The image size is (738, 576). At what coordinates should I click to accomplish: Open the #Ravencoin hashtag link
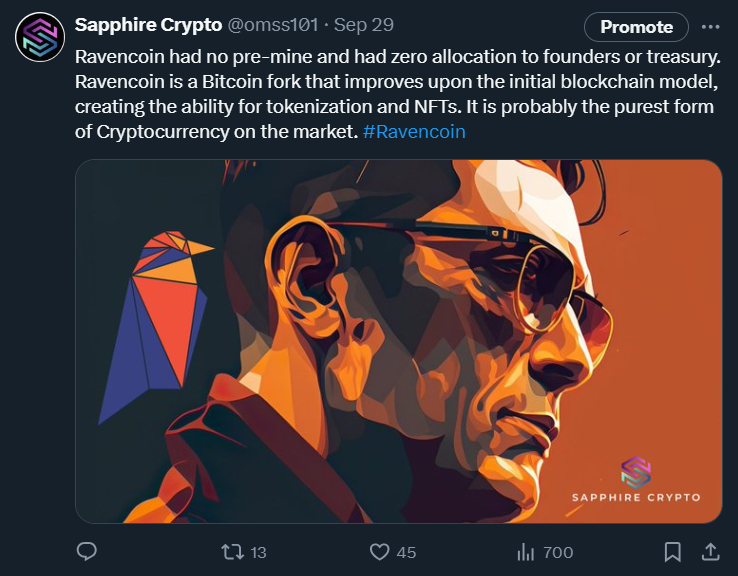coord(414,132)
